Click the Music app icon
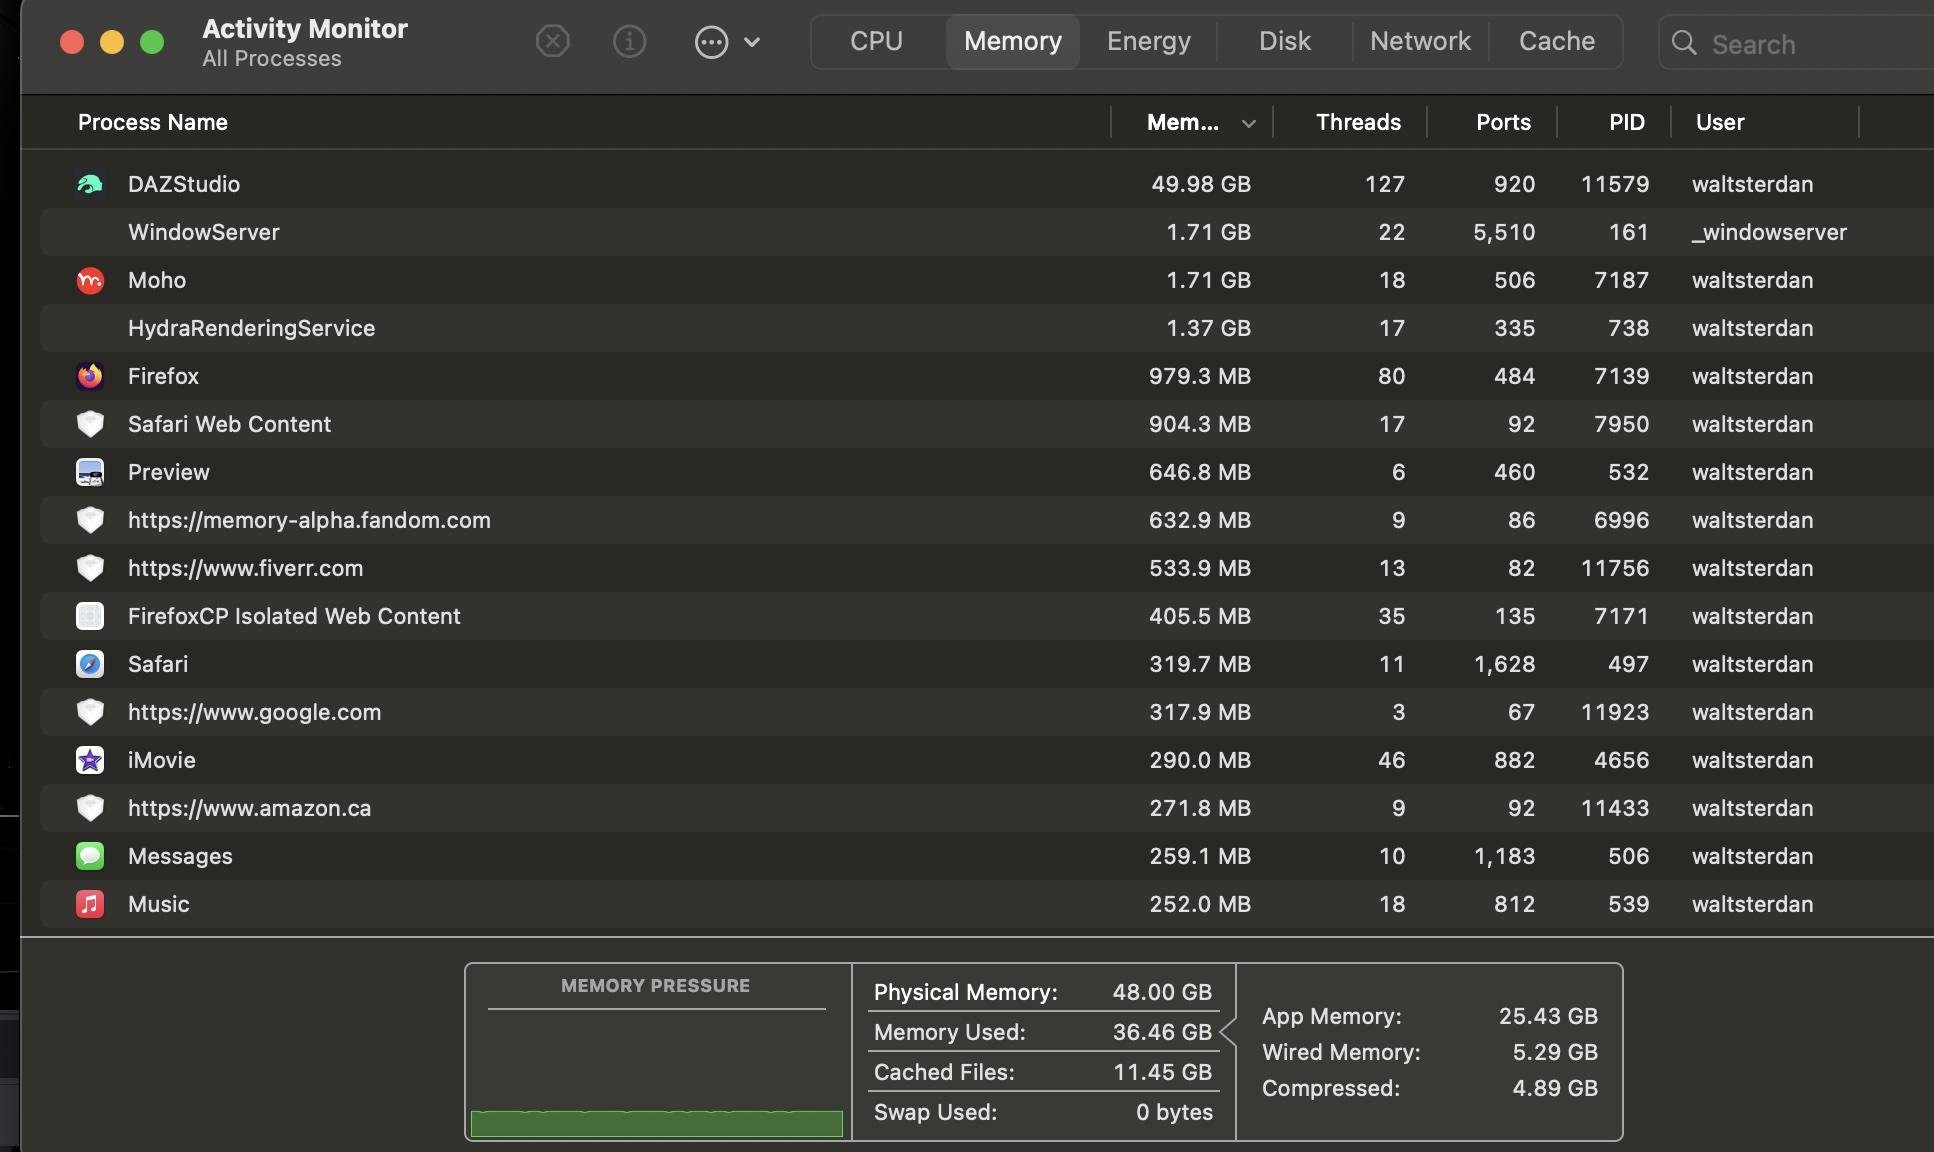This screenshot has width=1934, height=1152. 90,904
